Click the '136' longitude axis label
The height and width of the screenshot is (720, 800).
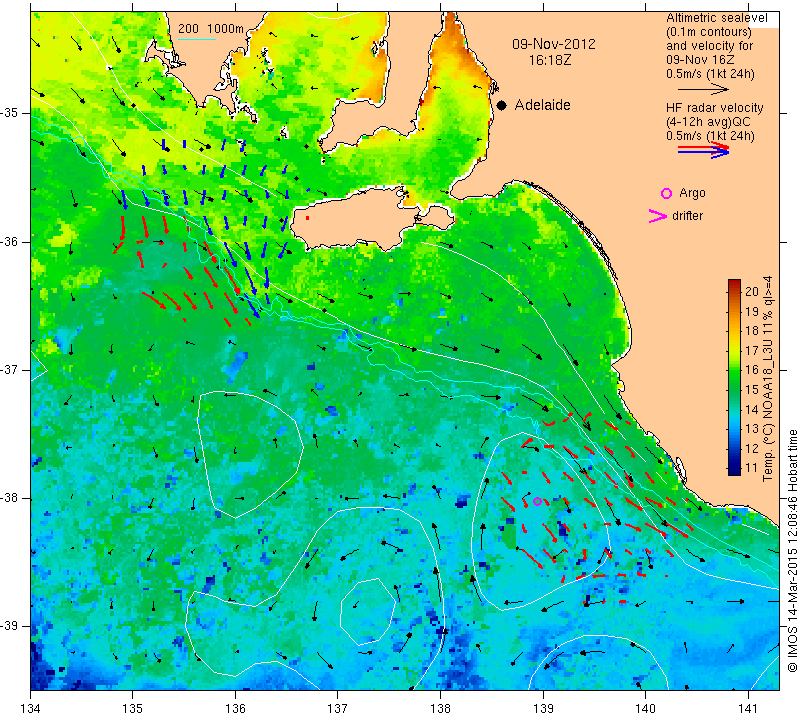click(236, 708)
